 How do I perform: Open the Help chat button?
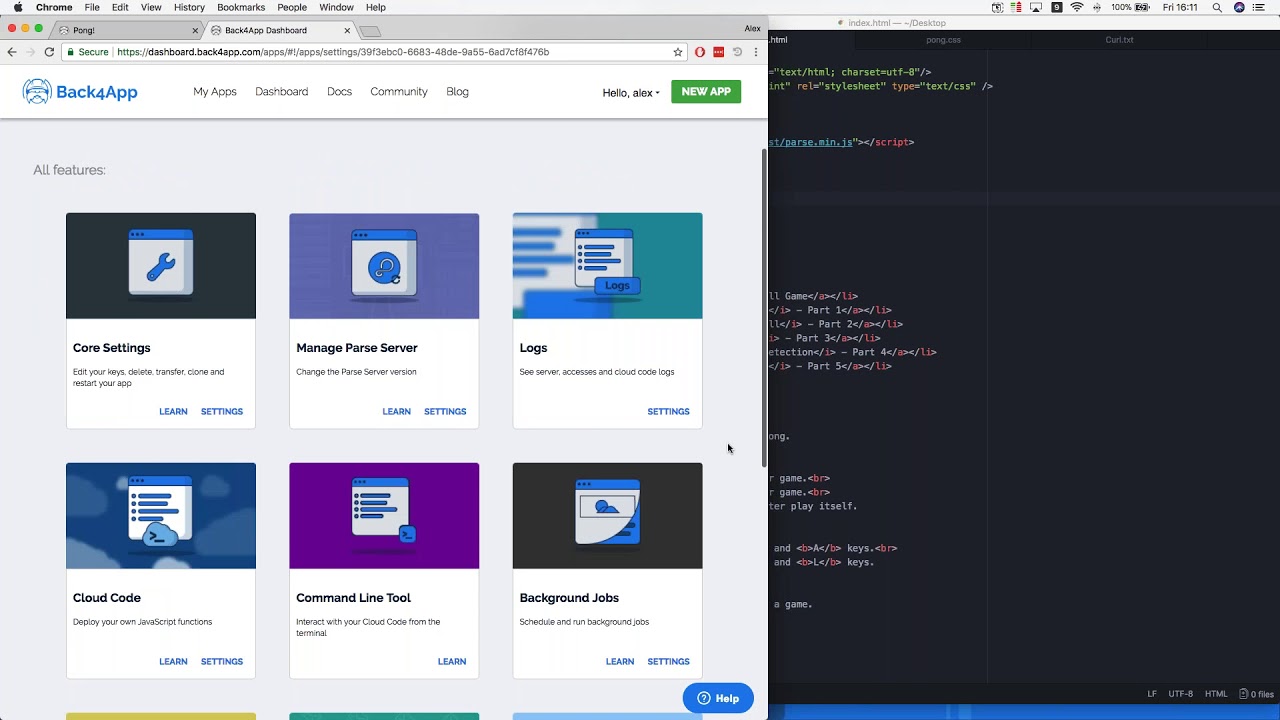tap(718, 698)
